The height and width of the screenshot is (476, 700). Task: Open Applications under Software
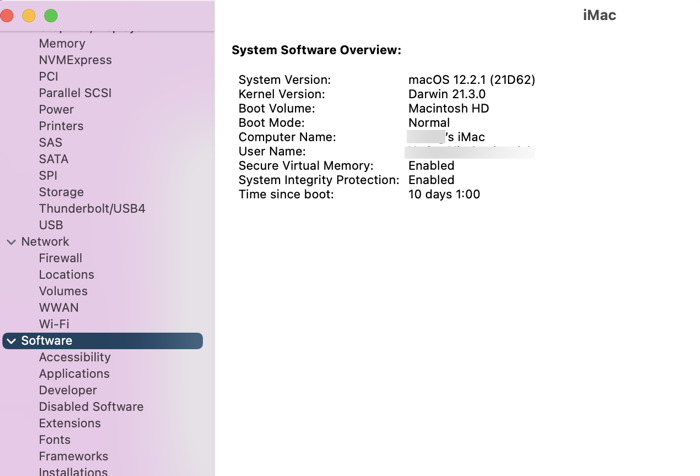click(x=74, y=374)
